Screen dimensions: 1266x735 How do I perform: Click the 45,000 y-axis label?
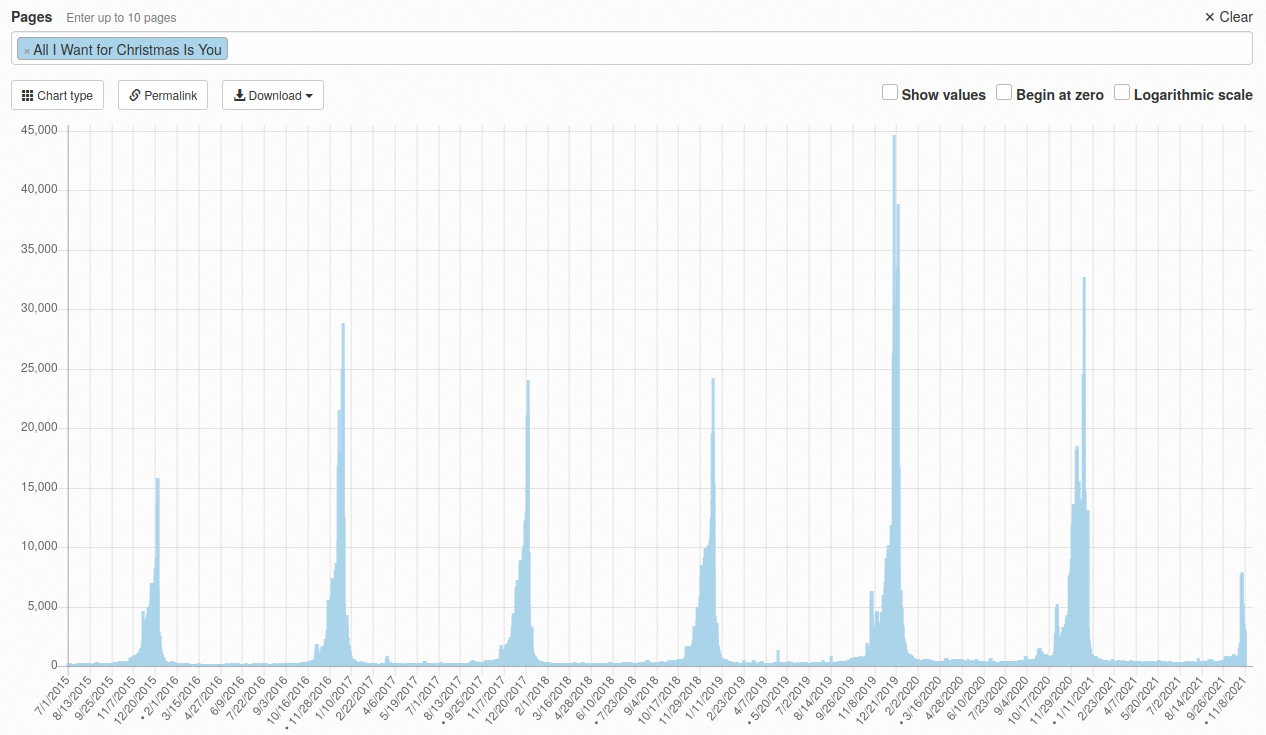point(39,130)
